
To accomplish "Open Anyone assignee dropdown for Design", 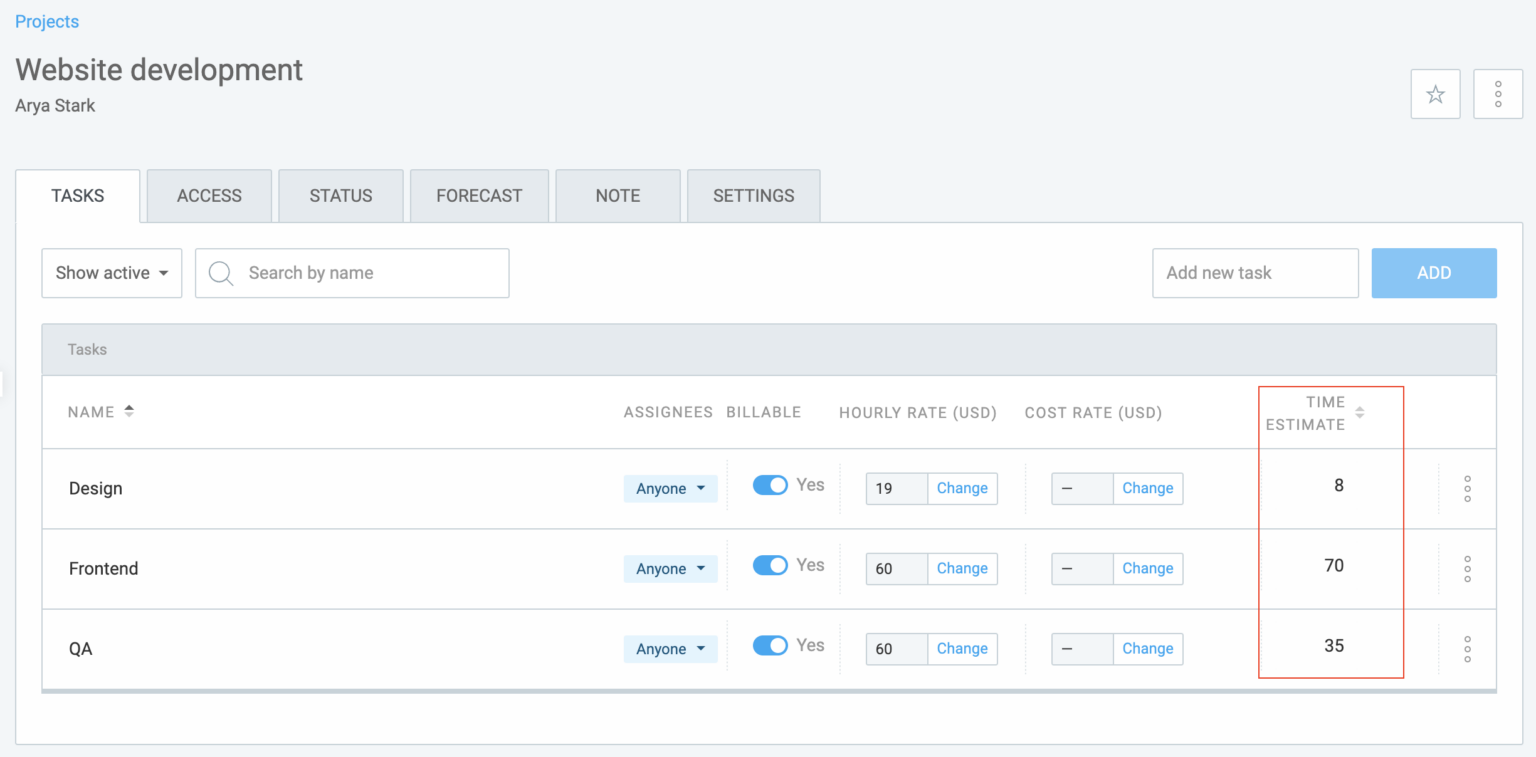I will pyautogui.click(x=670, y=489).
